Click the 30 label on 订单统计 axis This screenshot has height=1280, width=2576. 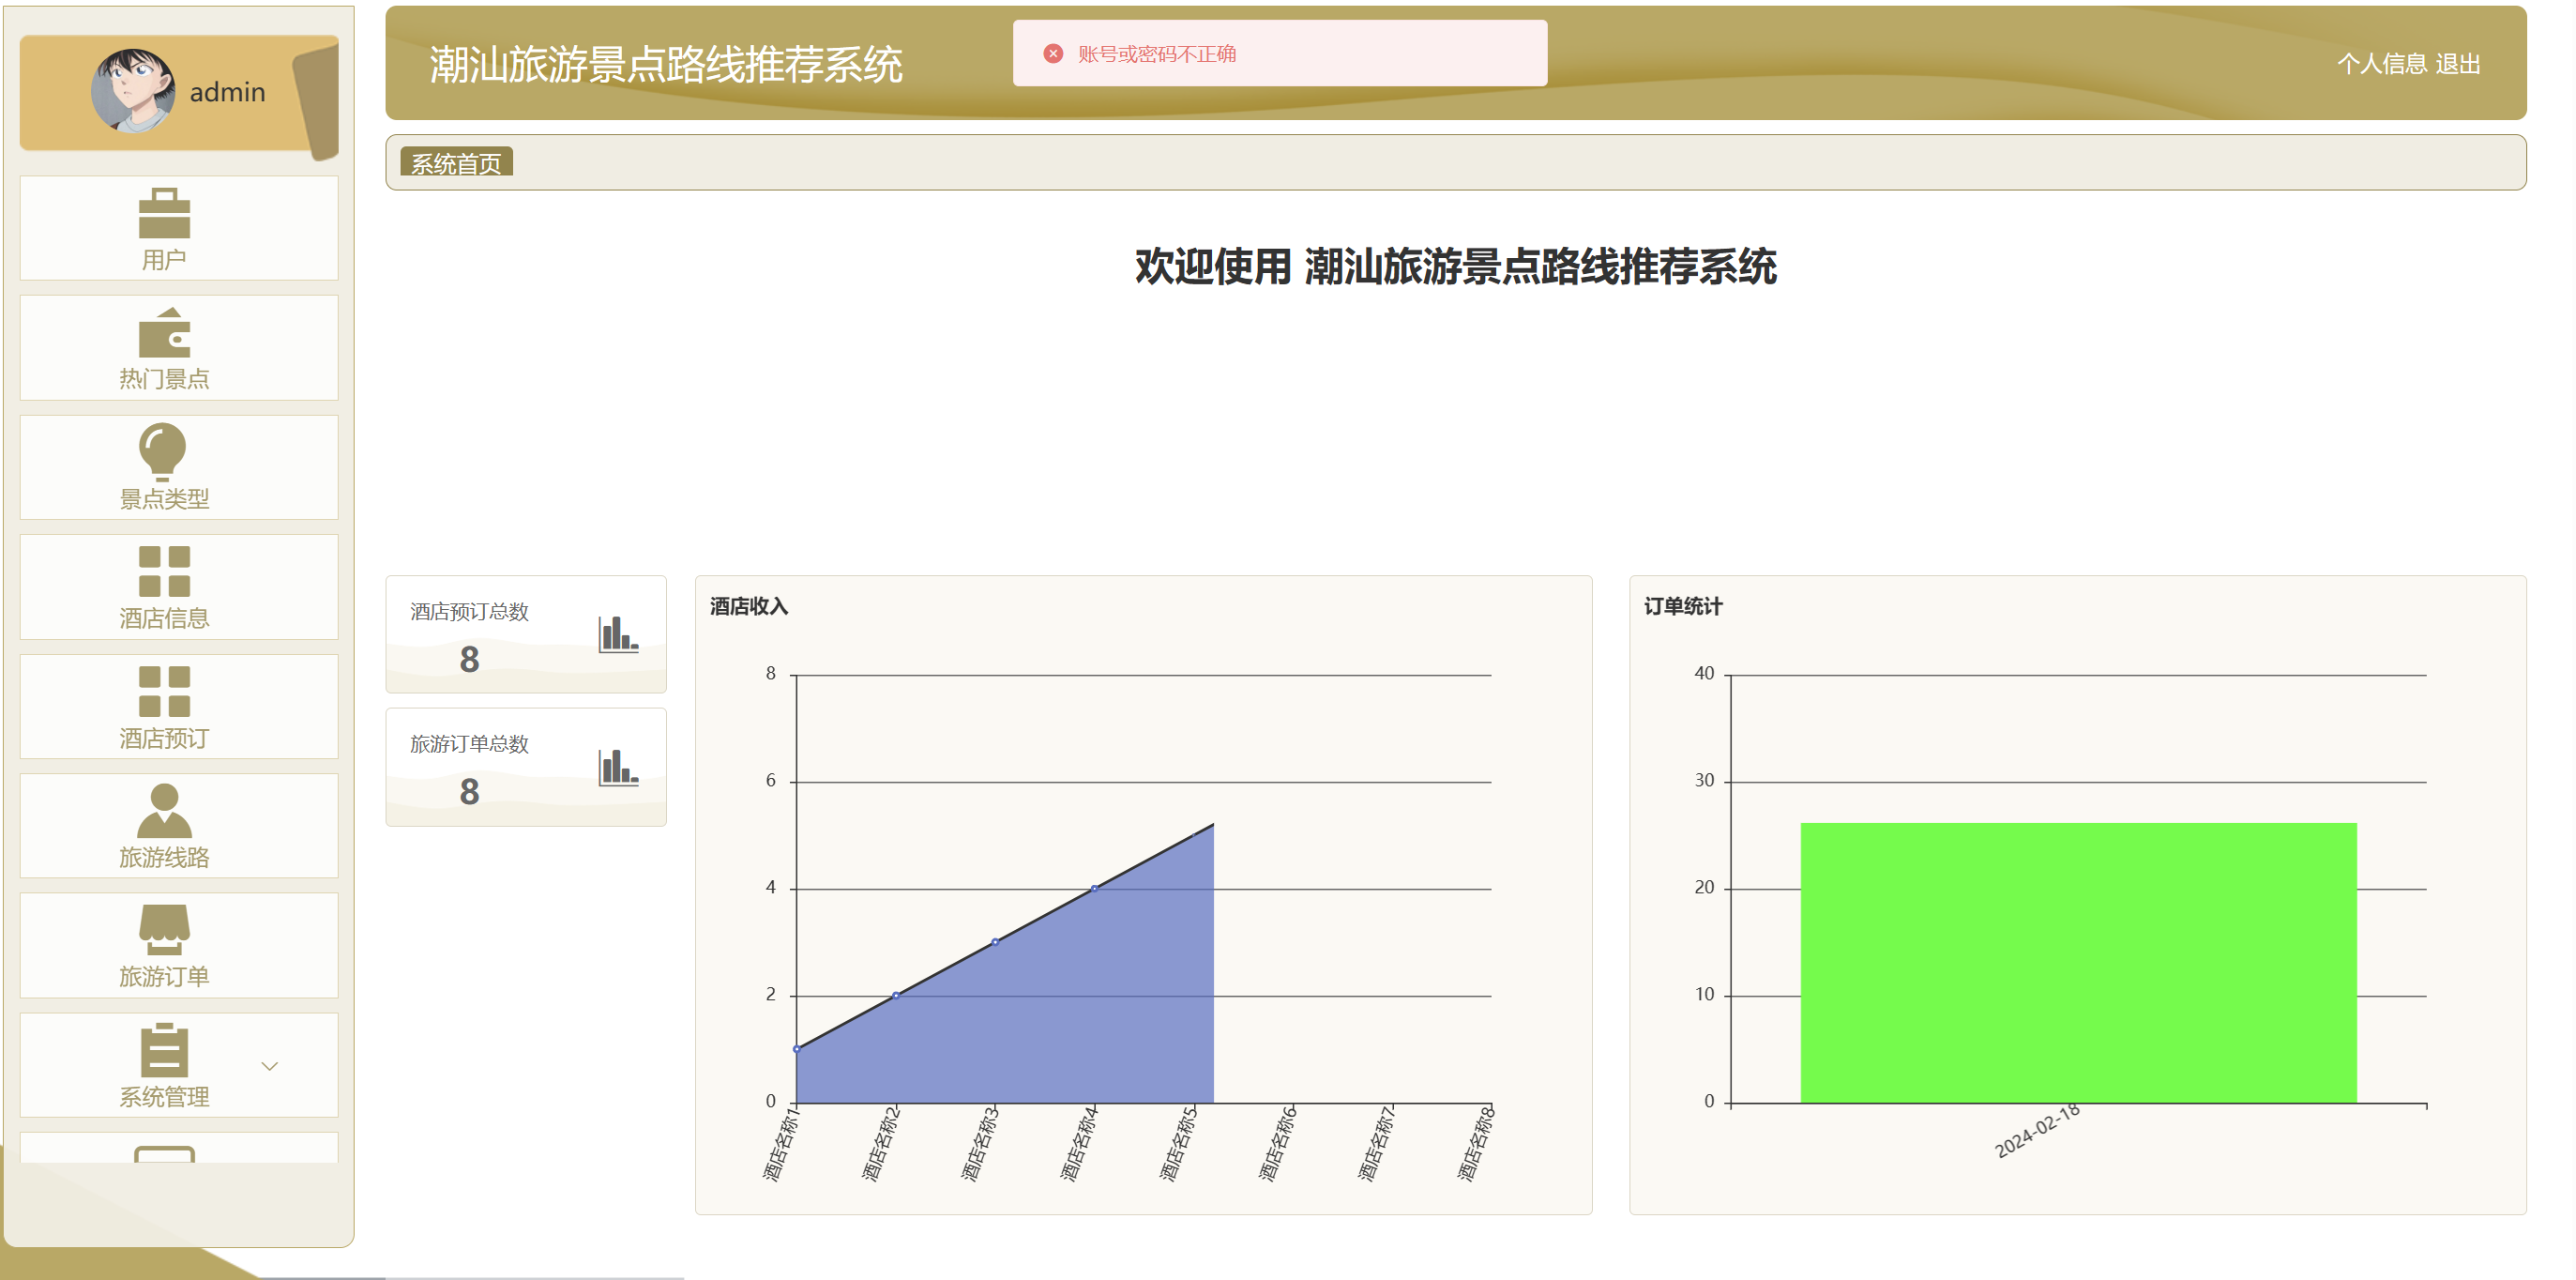[1704, 781]
